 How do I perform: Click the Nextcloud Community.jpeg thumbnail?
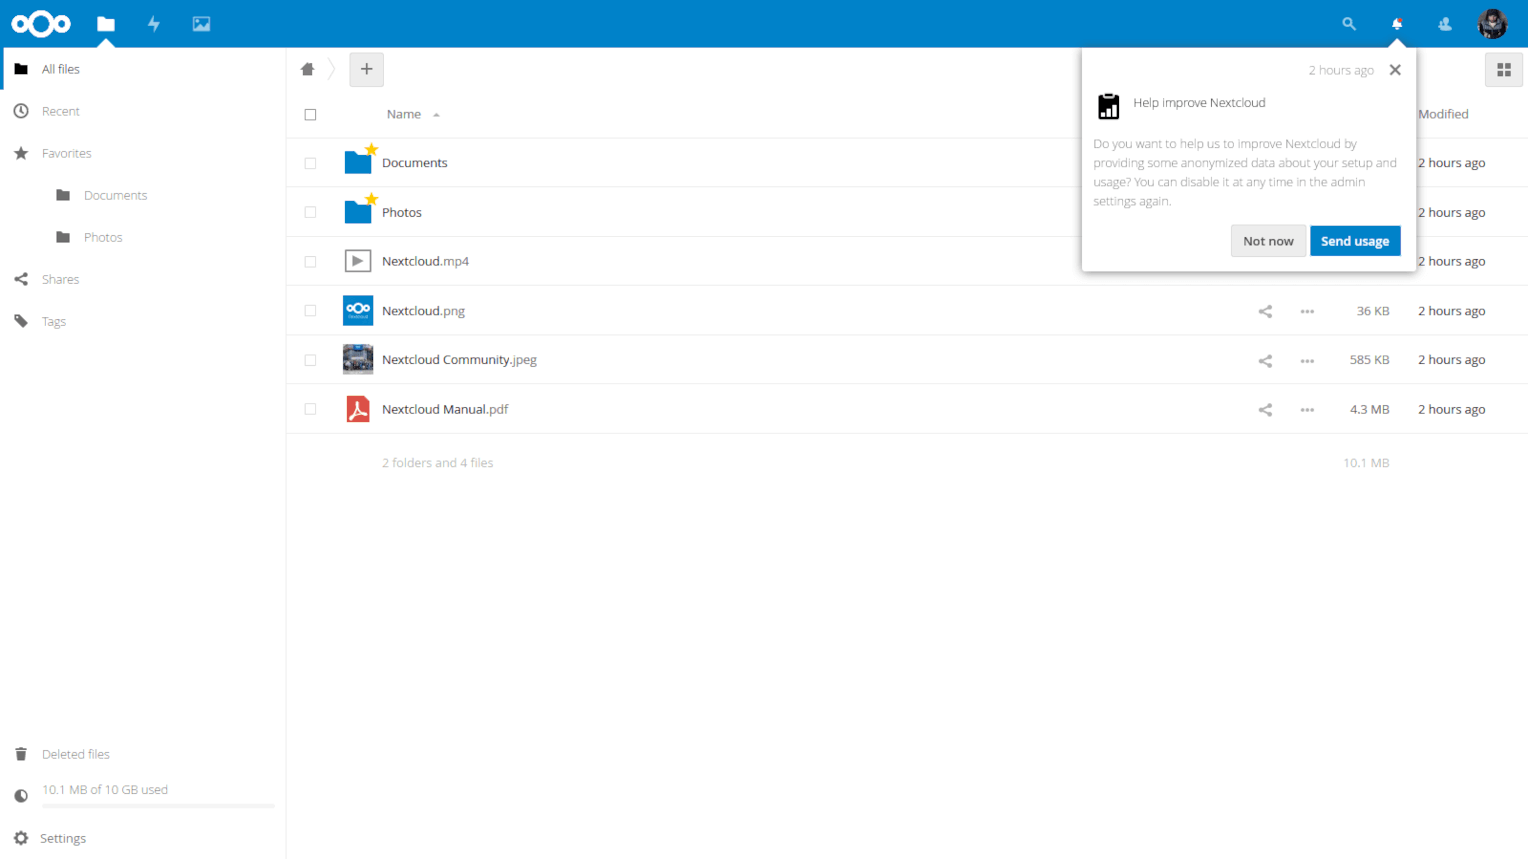358,359
